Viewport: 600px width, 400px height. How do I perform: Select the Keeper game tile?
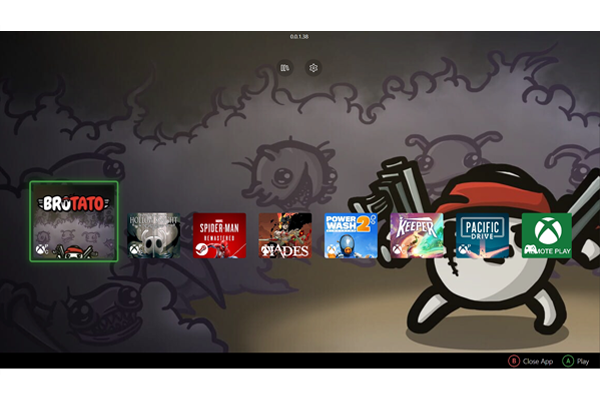[416, 236]
